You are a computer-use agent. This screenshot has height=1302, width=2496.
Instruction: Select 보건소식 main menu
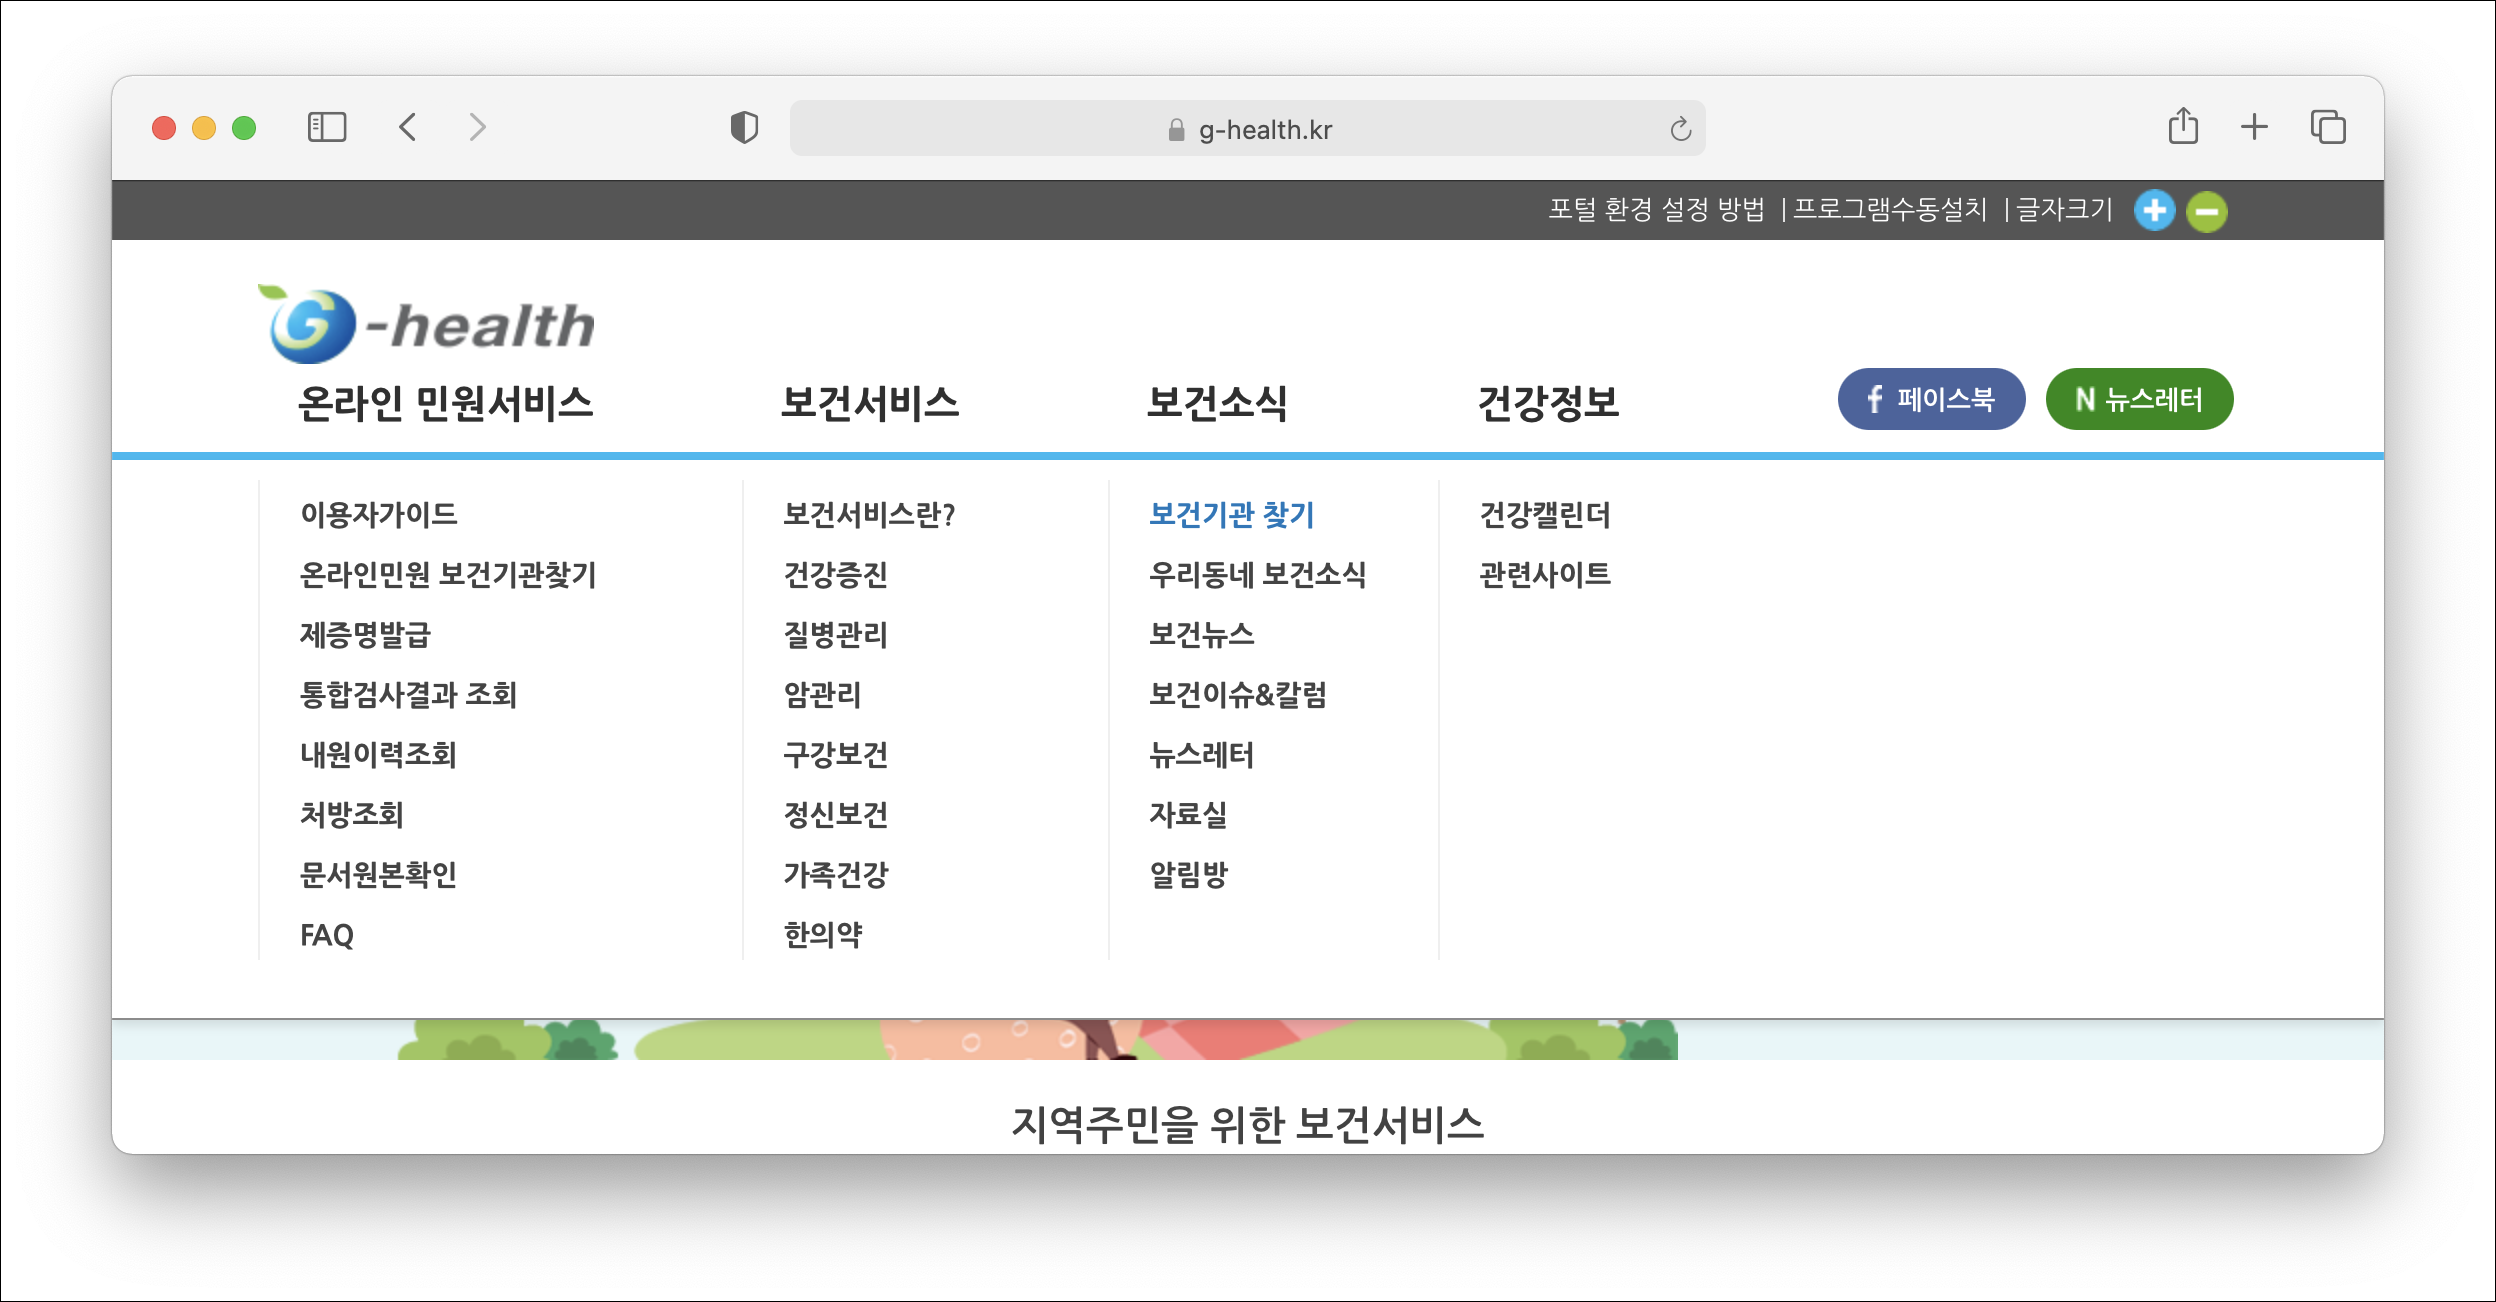point(1217,403)
